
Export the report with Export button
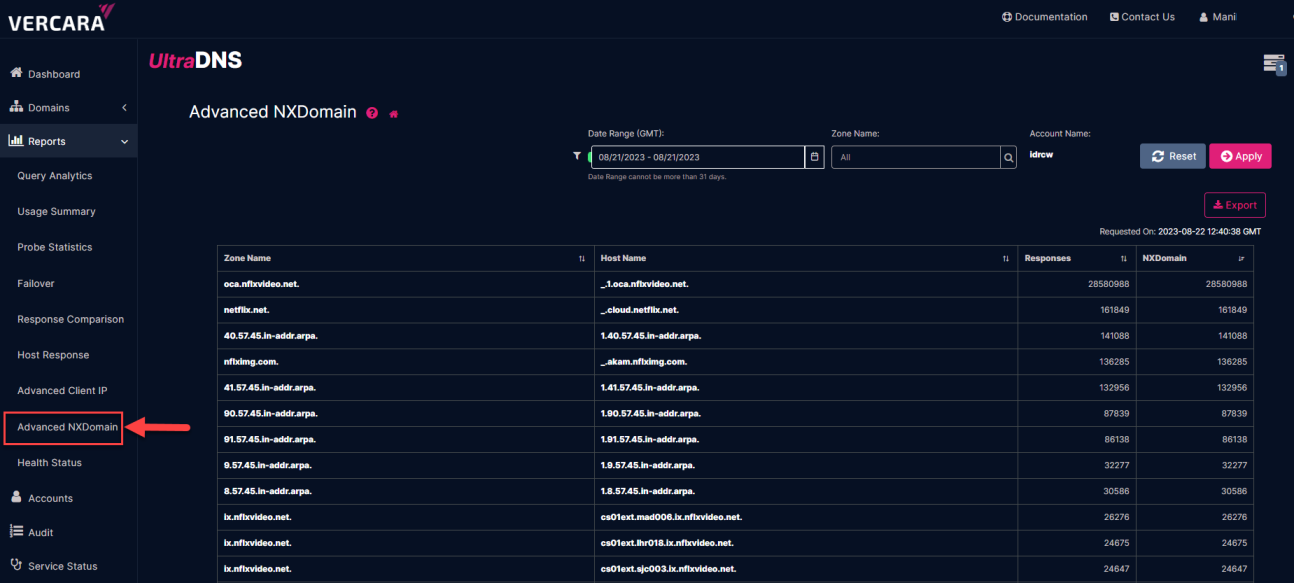tap(1235, 205)
